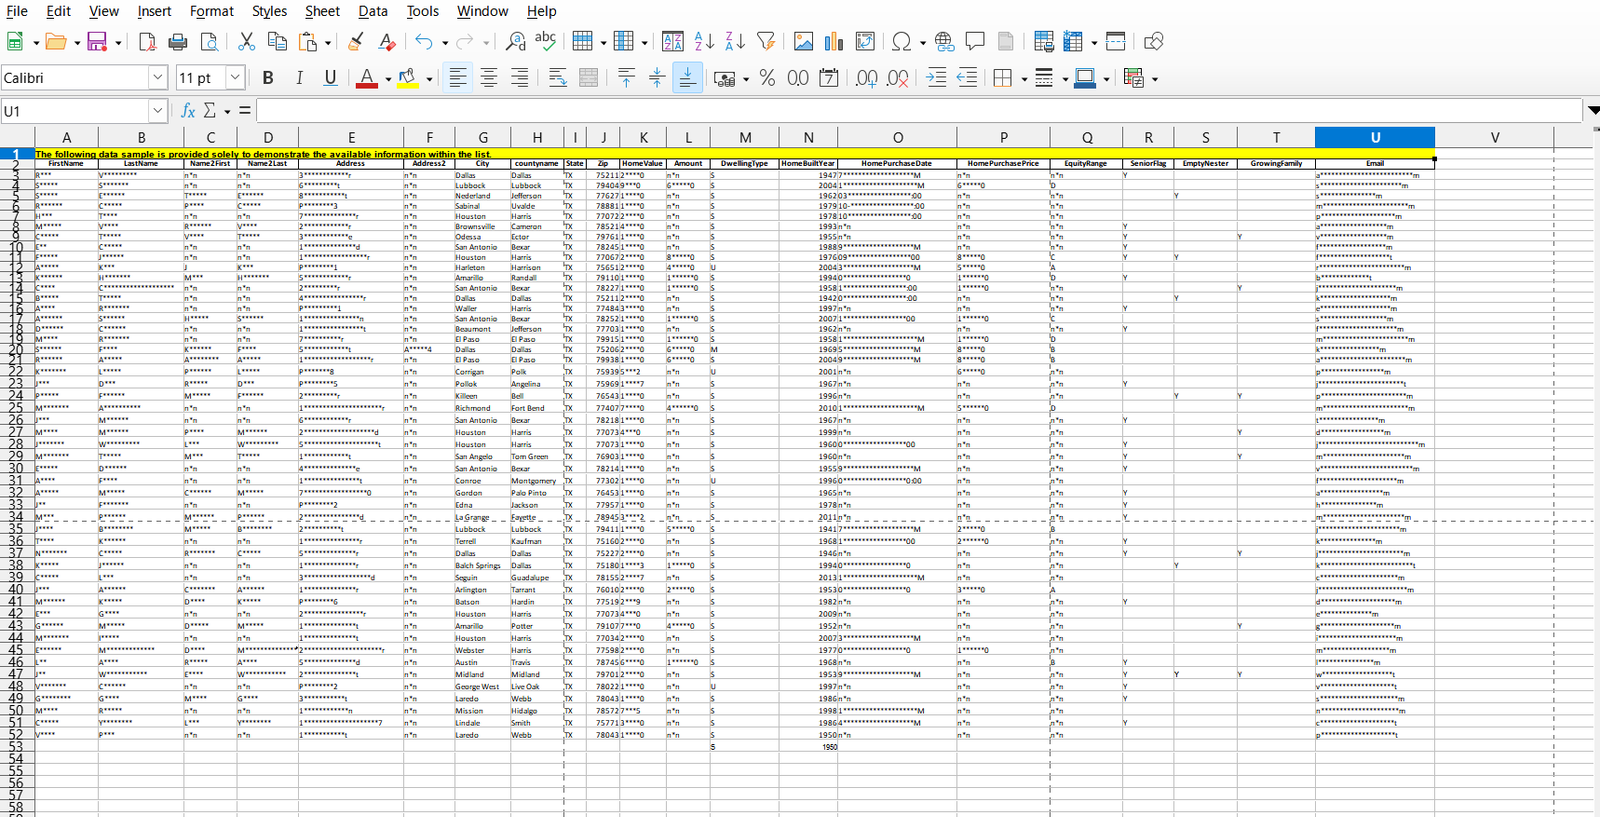The height and width of the screenshot is (817, 1600).
Task: Open the Data menu
Action: (373, 11)
